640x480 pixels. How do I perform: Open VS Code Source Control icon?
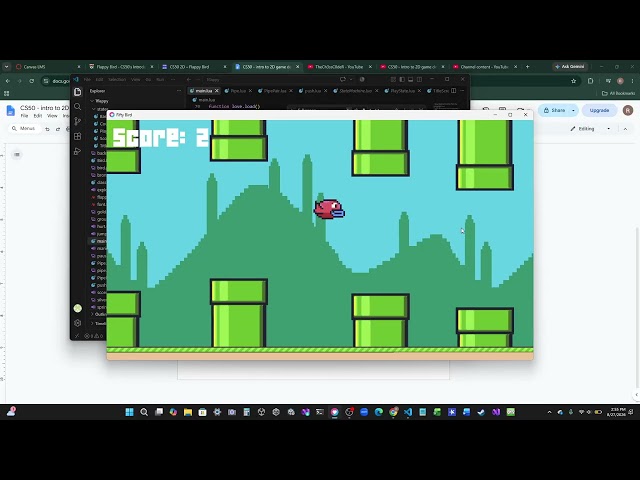point(78,121)
